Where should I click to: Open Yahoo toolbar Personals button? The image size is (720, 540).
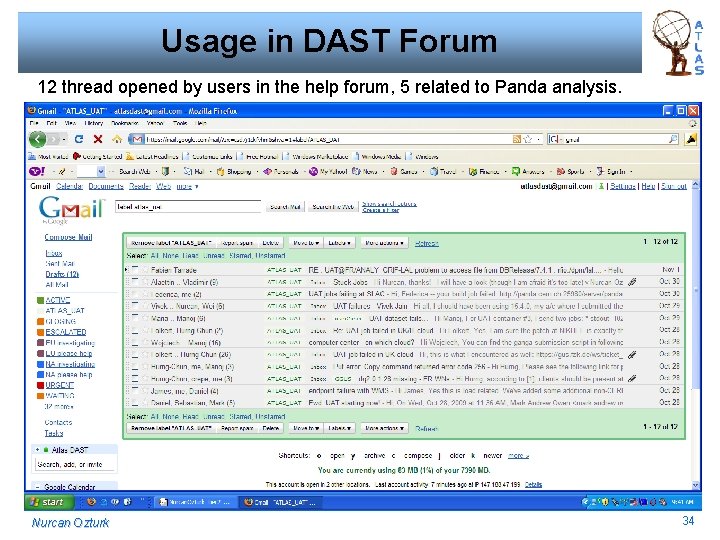click(x=281, y=172)
